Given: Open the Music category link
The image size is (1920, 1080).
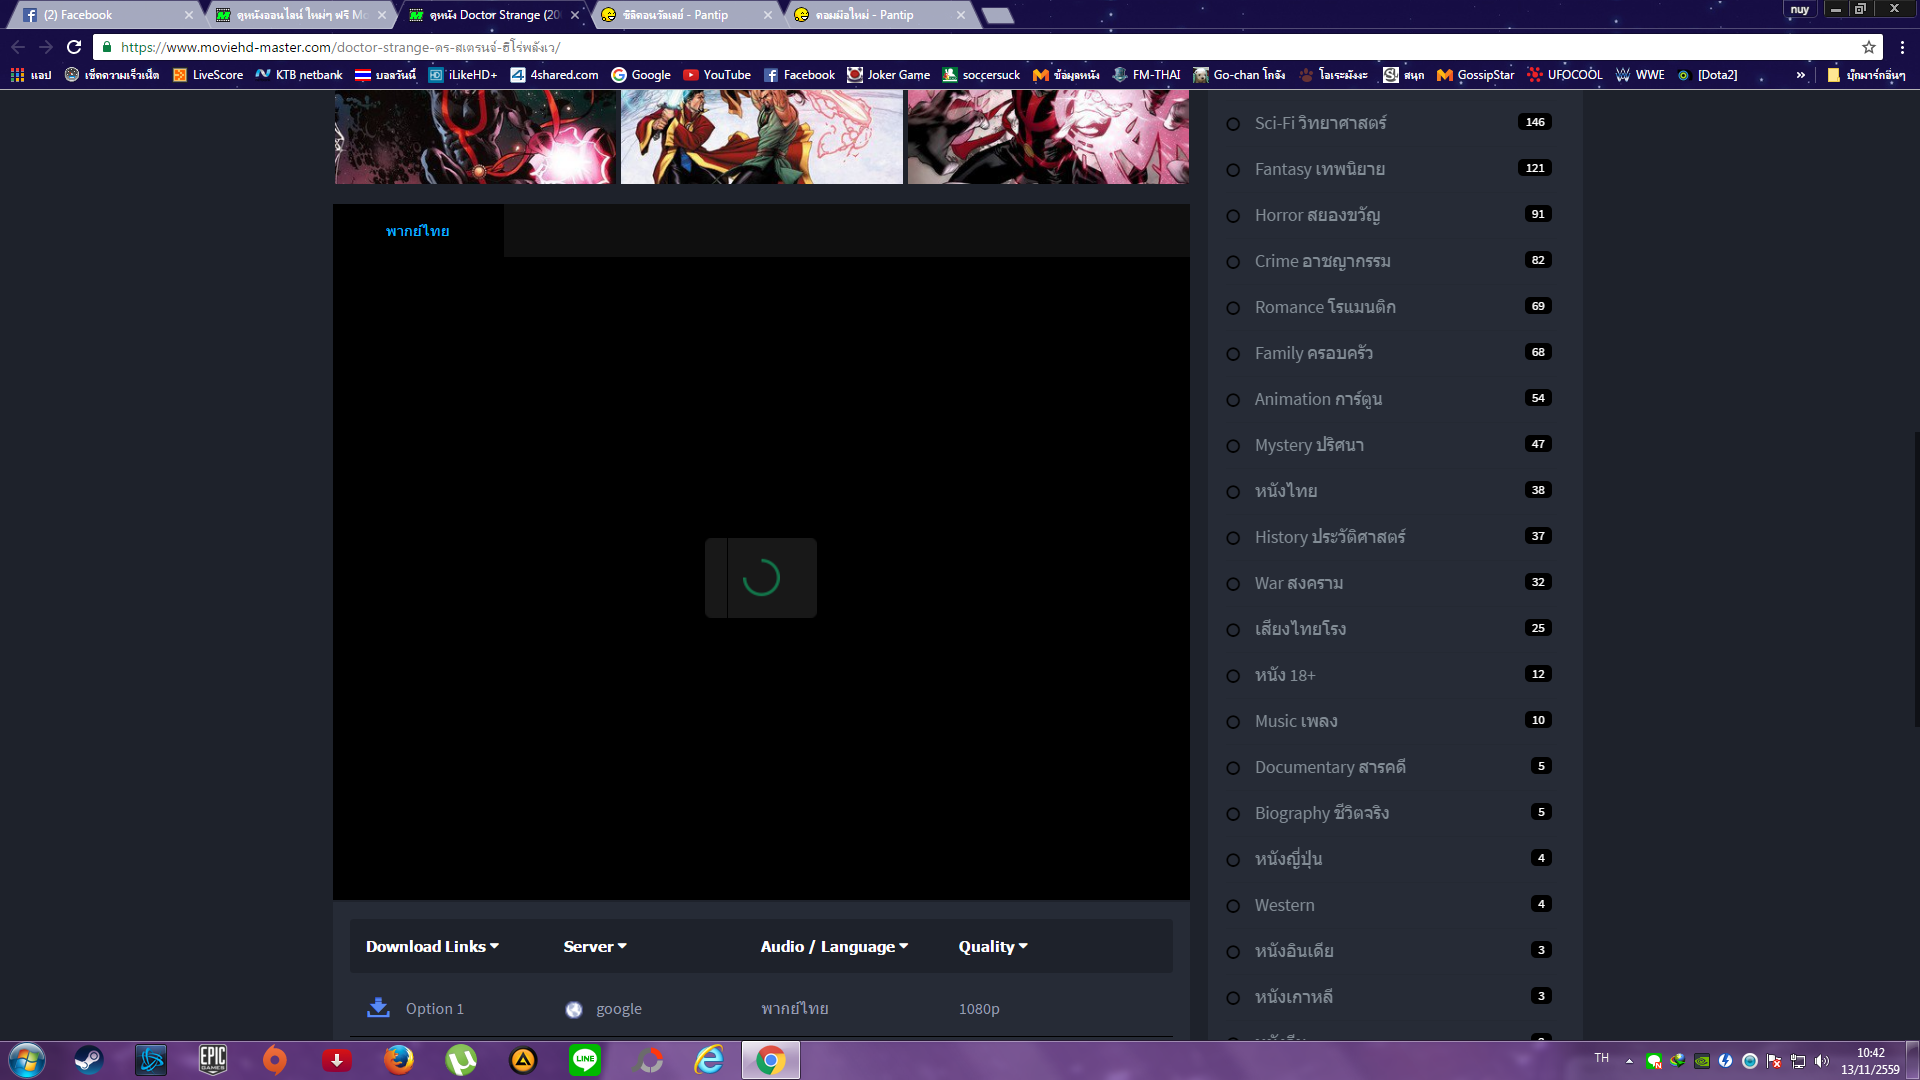Looking at the screenshot, I should click(x=1296, y=721).
